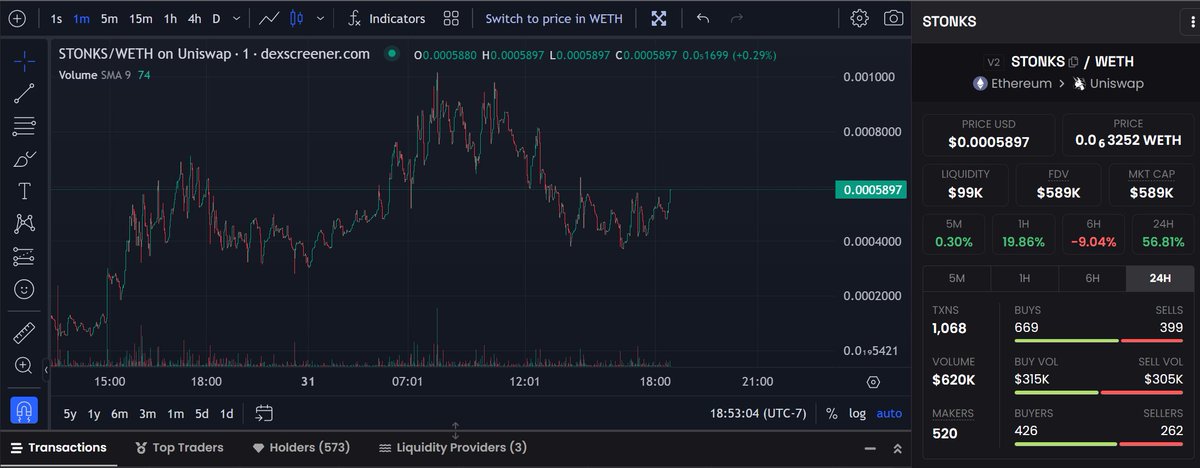Click the Volume SMA 9 indicator label
This screenshot has height=468, width=1200.
click(x=96, y=74)
